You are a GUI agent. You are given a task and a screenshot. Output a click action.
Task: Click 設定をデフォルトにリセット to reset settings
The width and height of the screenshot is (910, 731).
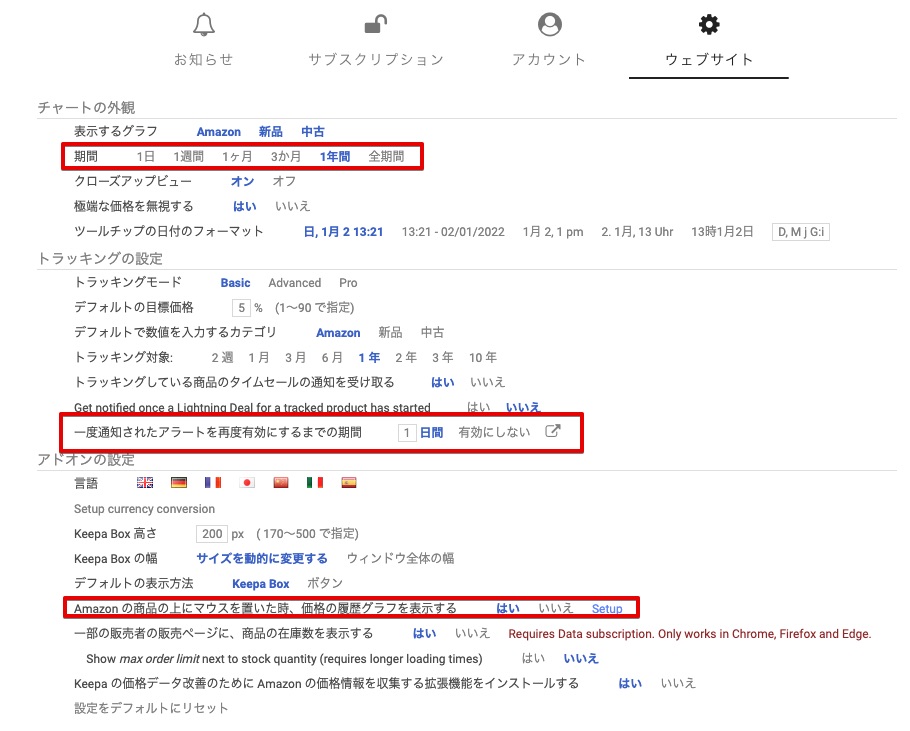tap(151, 708)
